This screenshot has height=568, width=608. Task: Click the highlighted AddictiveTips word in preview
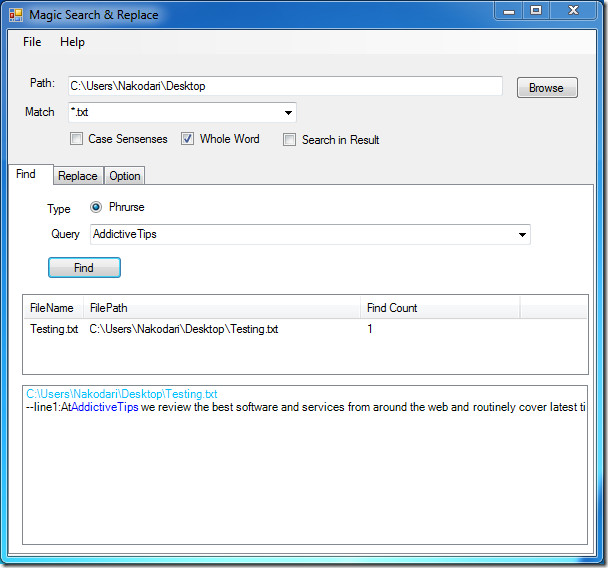tap(105, 407)
